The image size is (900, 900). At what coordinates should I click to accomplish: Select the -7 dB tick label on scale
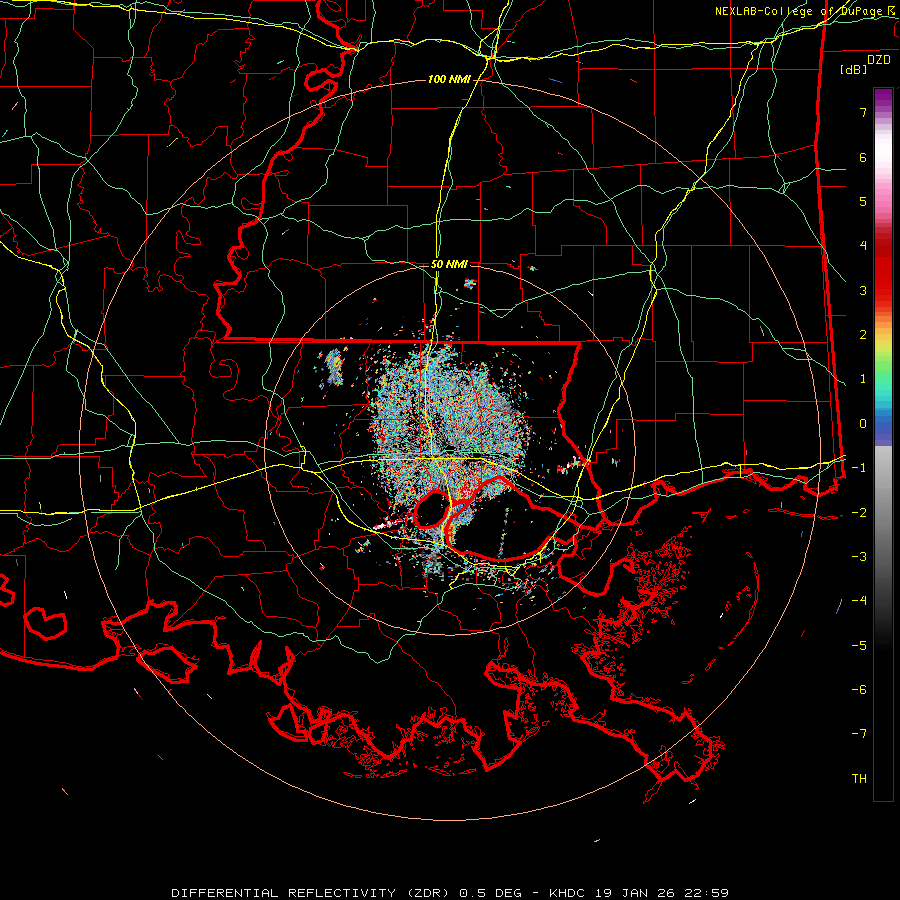pos(859,734)
